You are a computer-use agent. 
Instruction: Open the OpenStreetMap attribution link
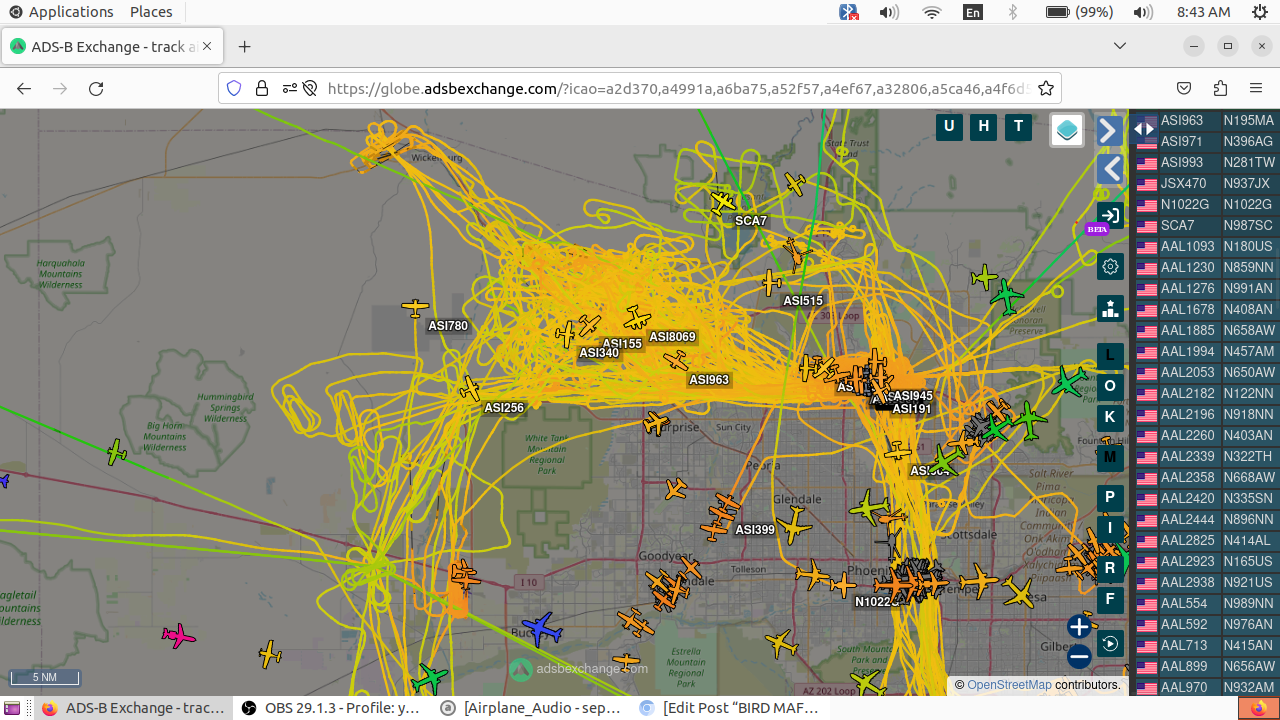click(1009, 685)
